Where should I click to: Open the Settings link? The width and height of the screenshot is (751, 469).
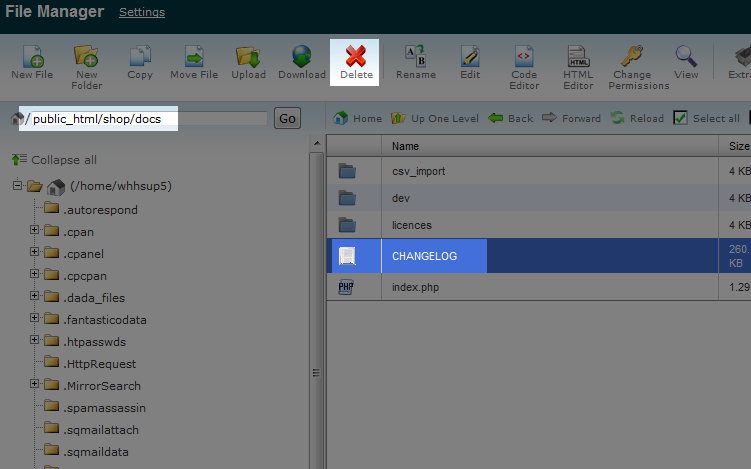click(x=142, y=13)
